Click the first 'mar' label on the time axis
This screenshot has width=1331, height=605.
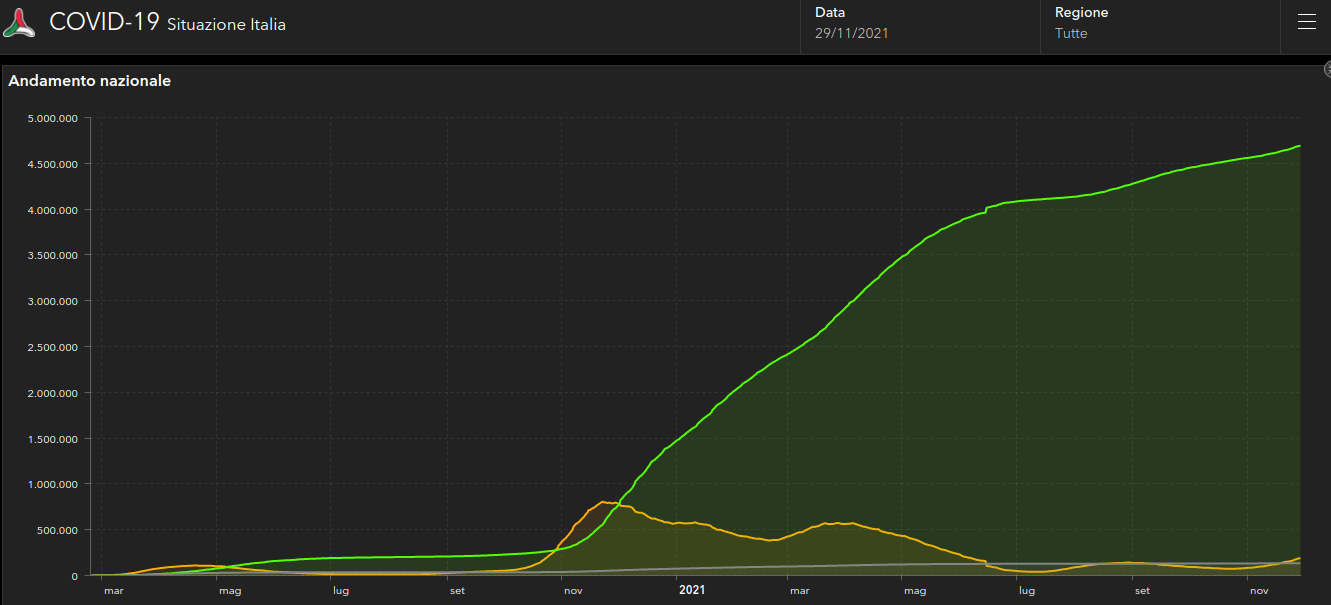[x=113, y=590]
